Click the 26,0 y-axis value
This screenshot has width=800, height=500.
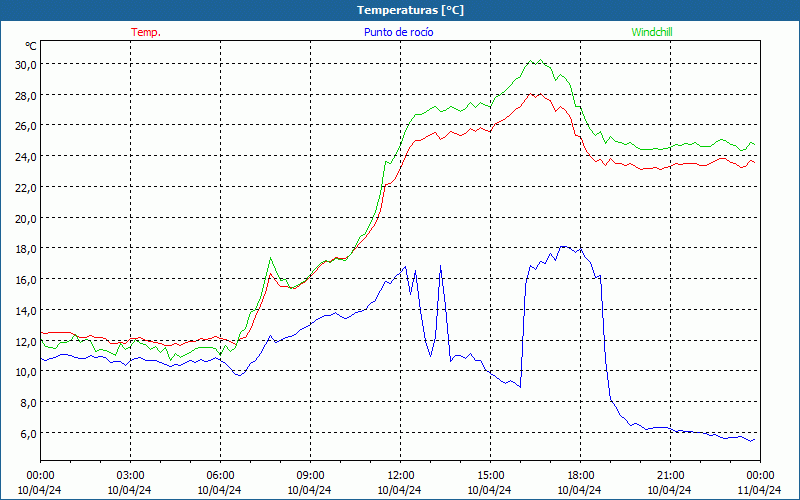click(x=25, y=126)
